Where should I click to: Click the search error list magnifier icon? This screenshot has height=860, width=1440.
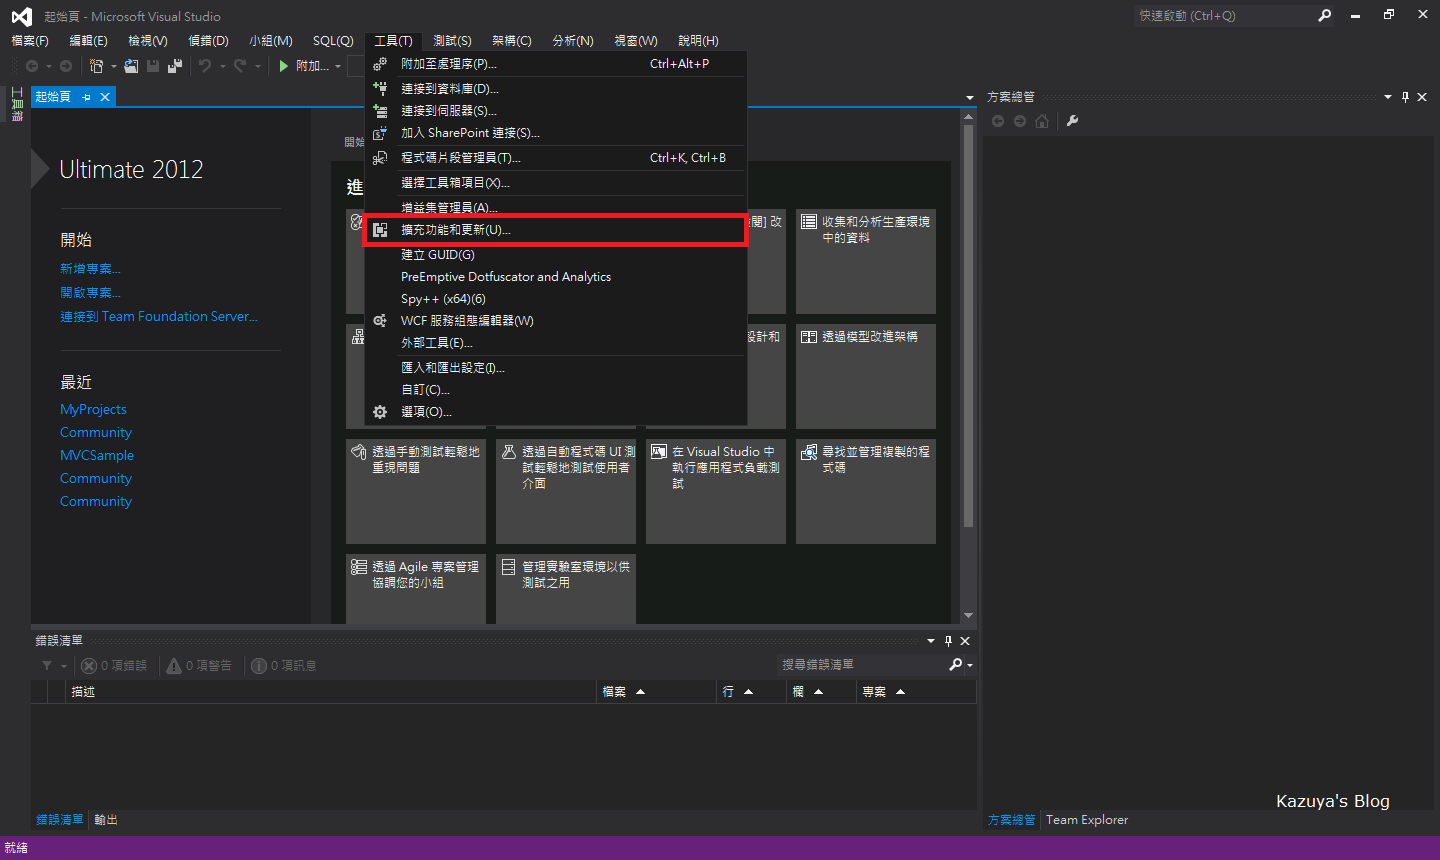tap(956, 665)
